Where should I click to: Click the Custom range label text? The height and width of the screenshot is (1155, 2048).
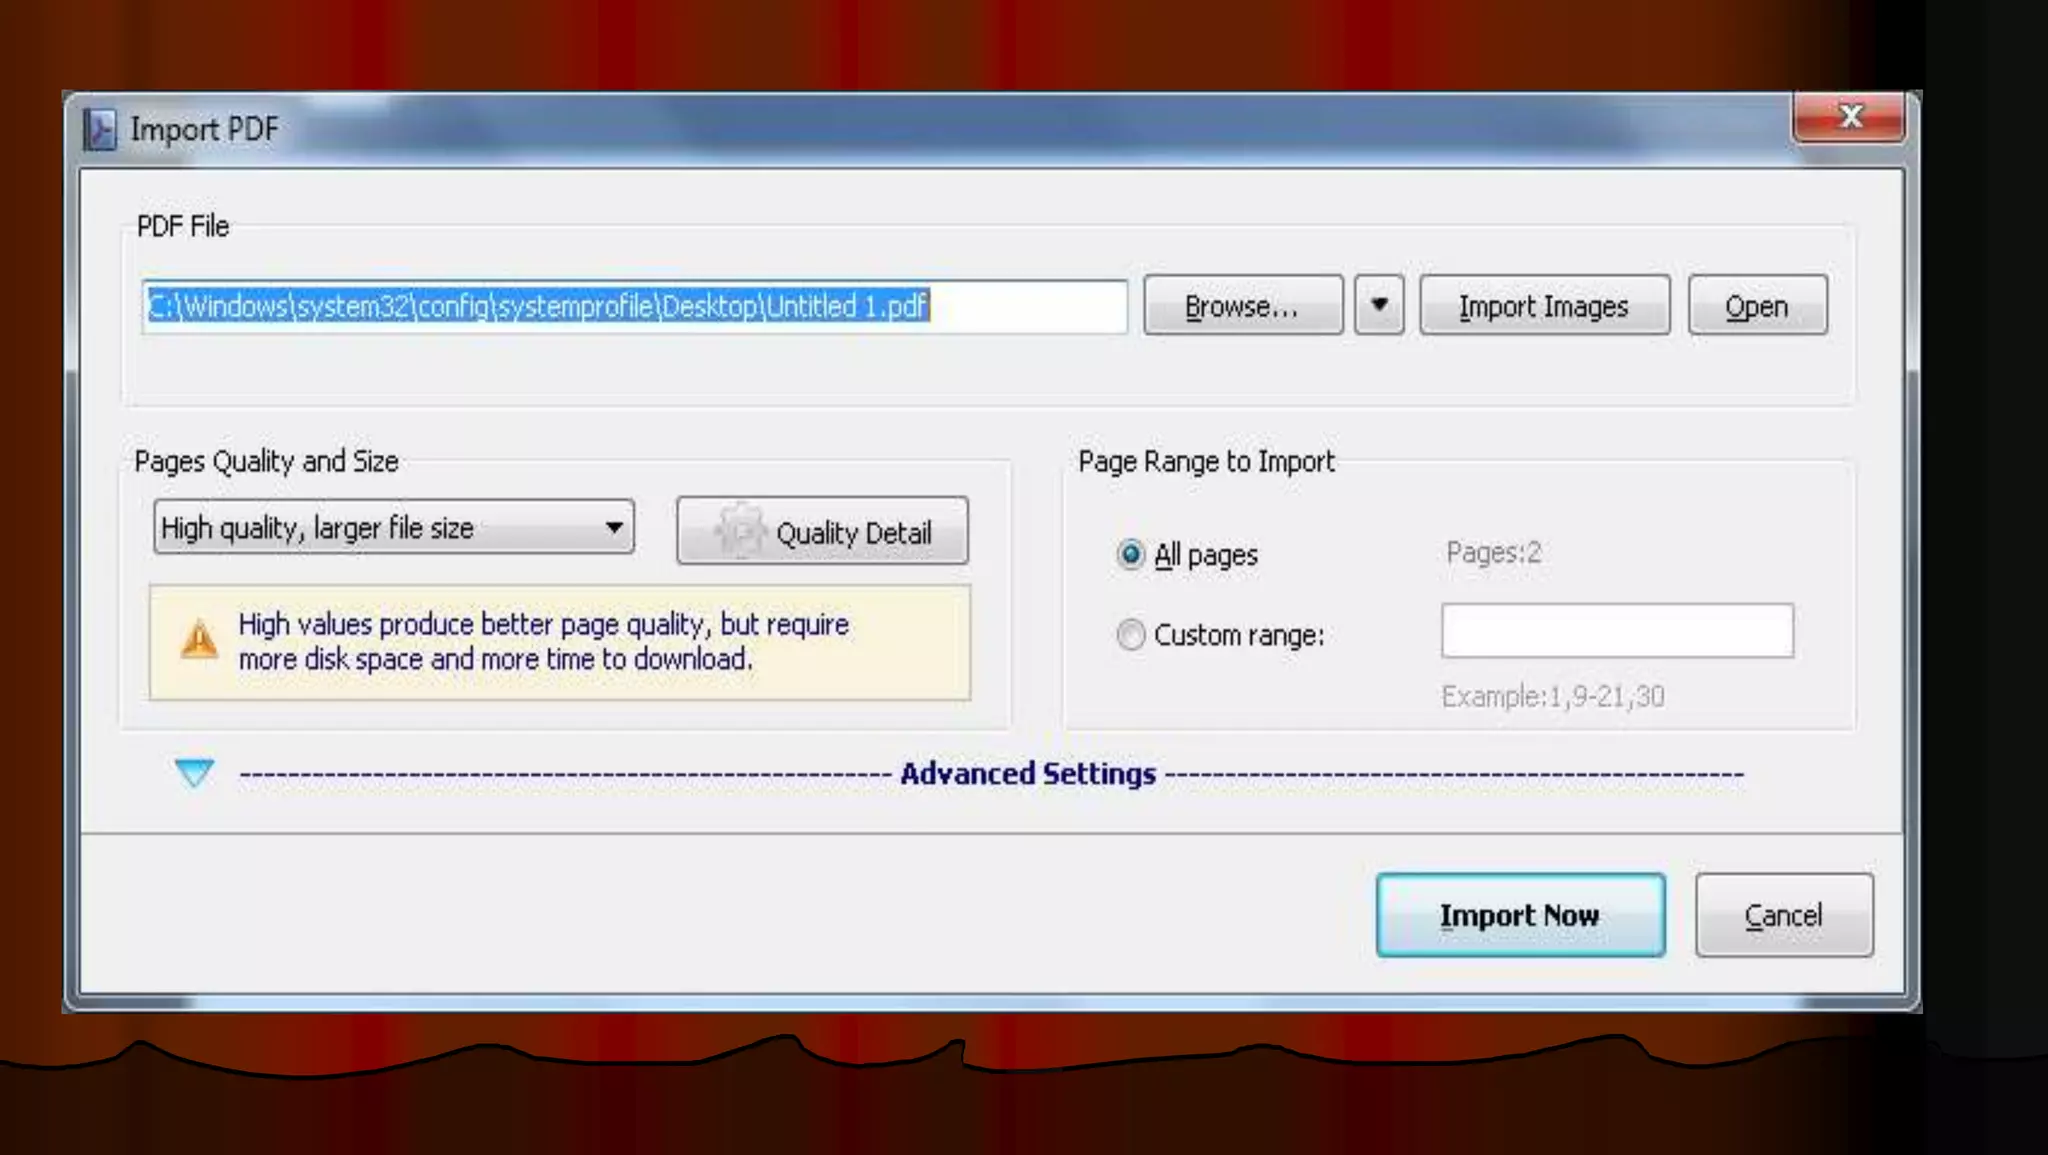coord(1238,635)
